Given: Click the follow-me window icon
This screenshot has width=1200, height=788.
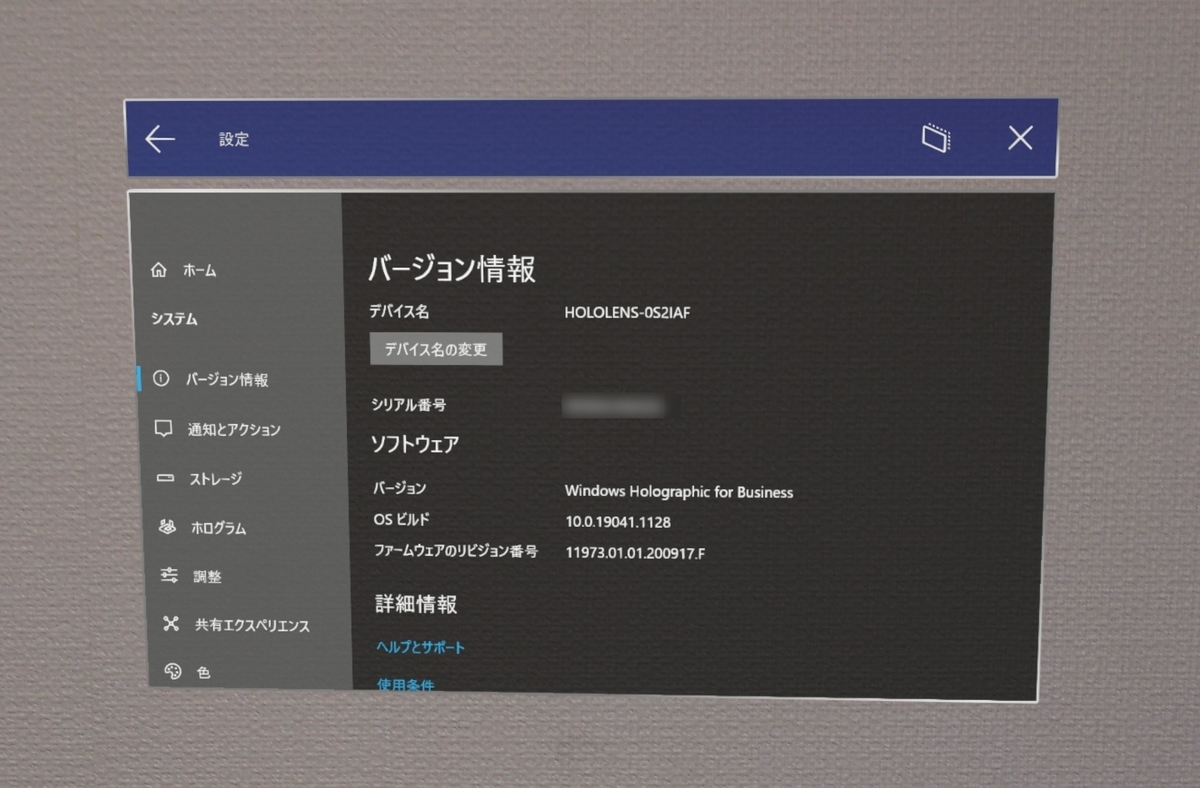Looking at the screenshot, I should [x=935, y=138].
